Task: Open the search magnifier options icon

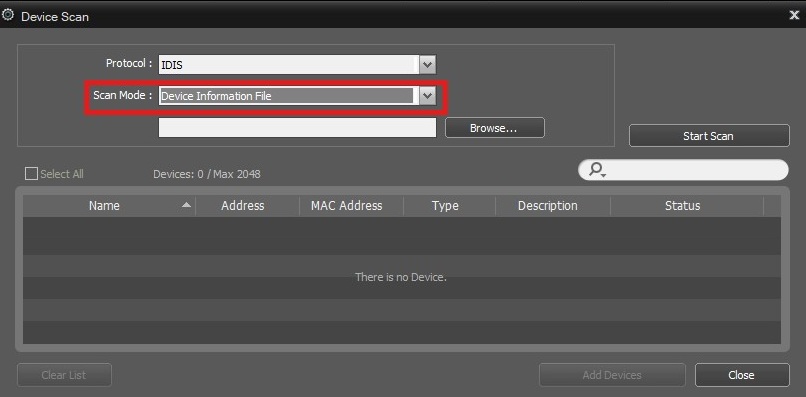Action: pos(597,170)
